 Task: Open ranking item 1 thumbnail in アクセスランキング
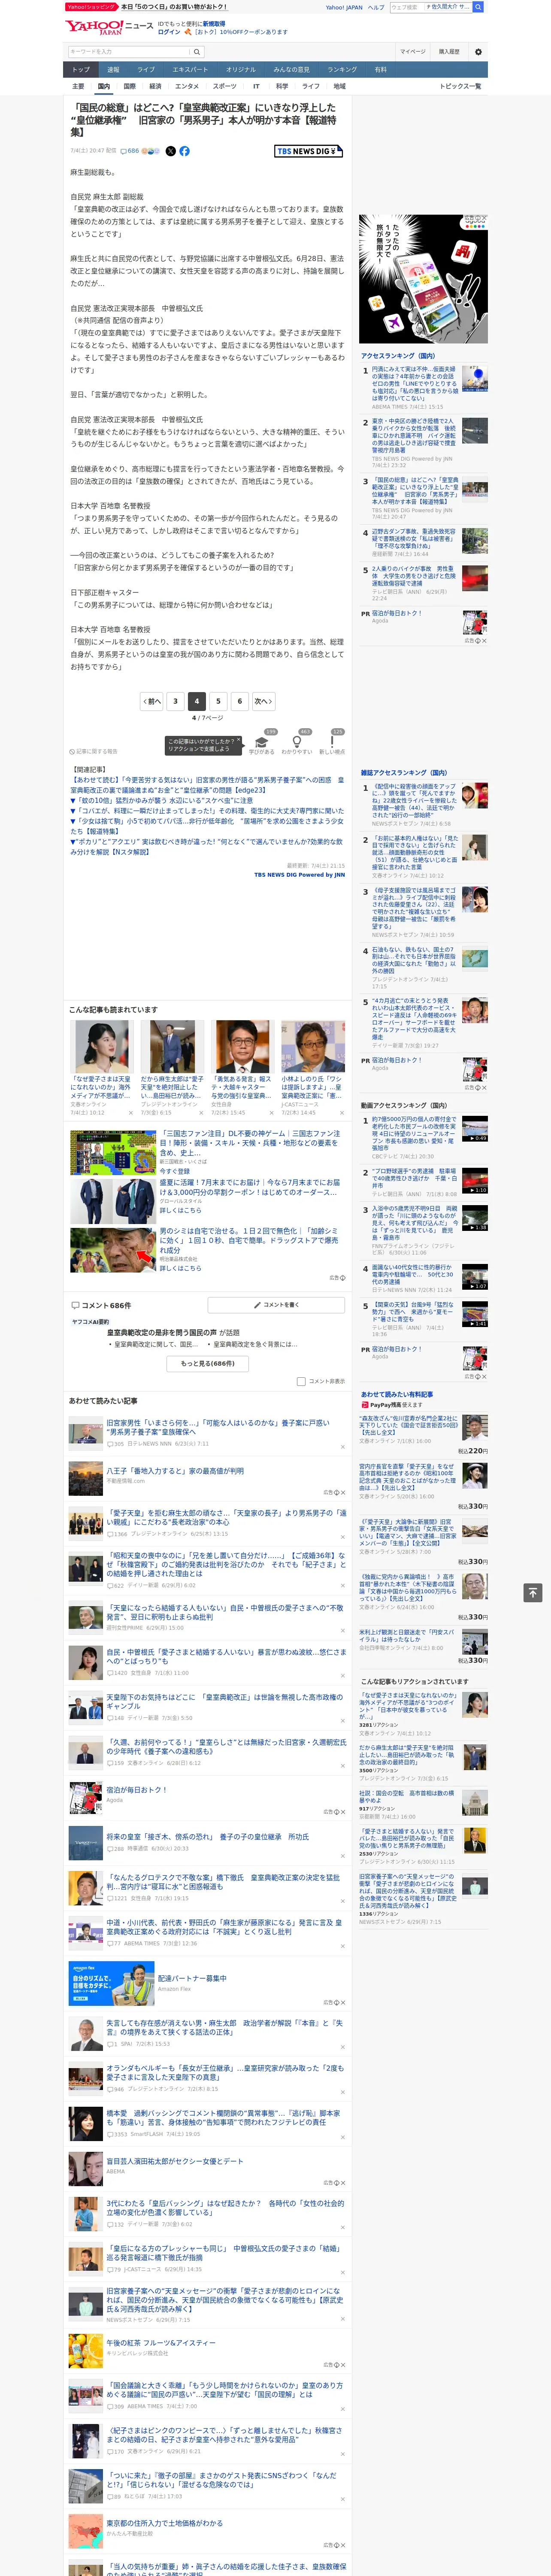coord(475,379)
